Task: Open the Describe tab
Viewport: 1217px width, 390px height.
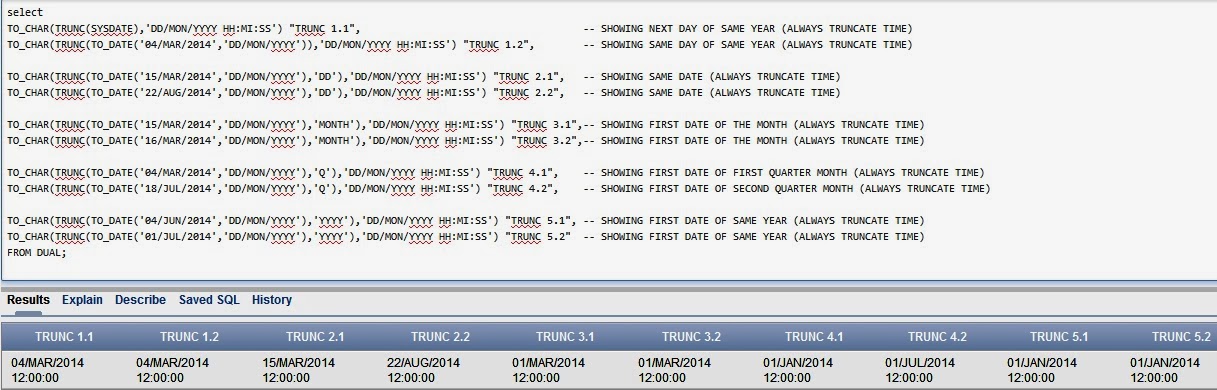Action: pyautogui.click(x=140, y=299)
